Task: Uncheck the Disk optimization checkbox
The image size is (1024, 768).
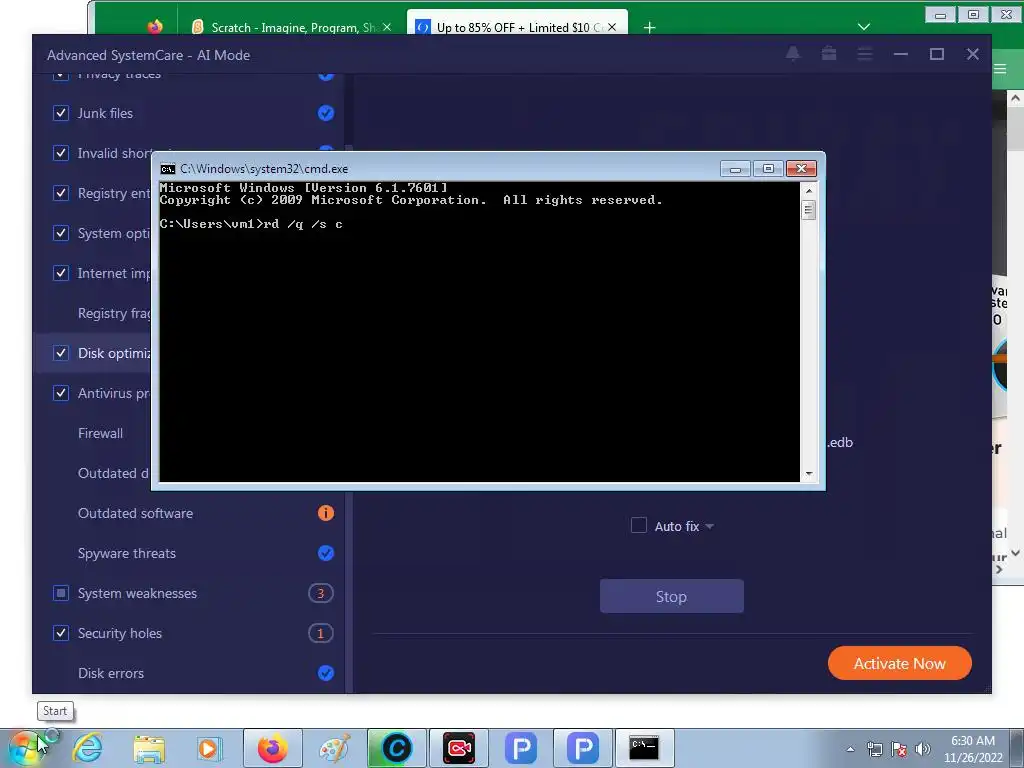Action: tap(61, 353)
